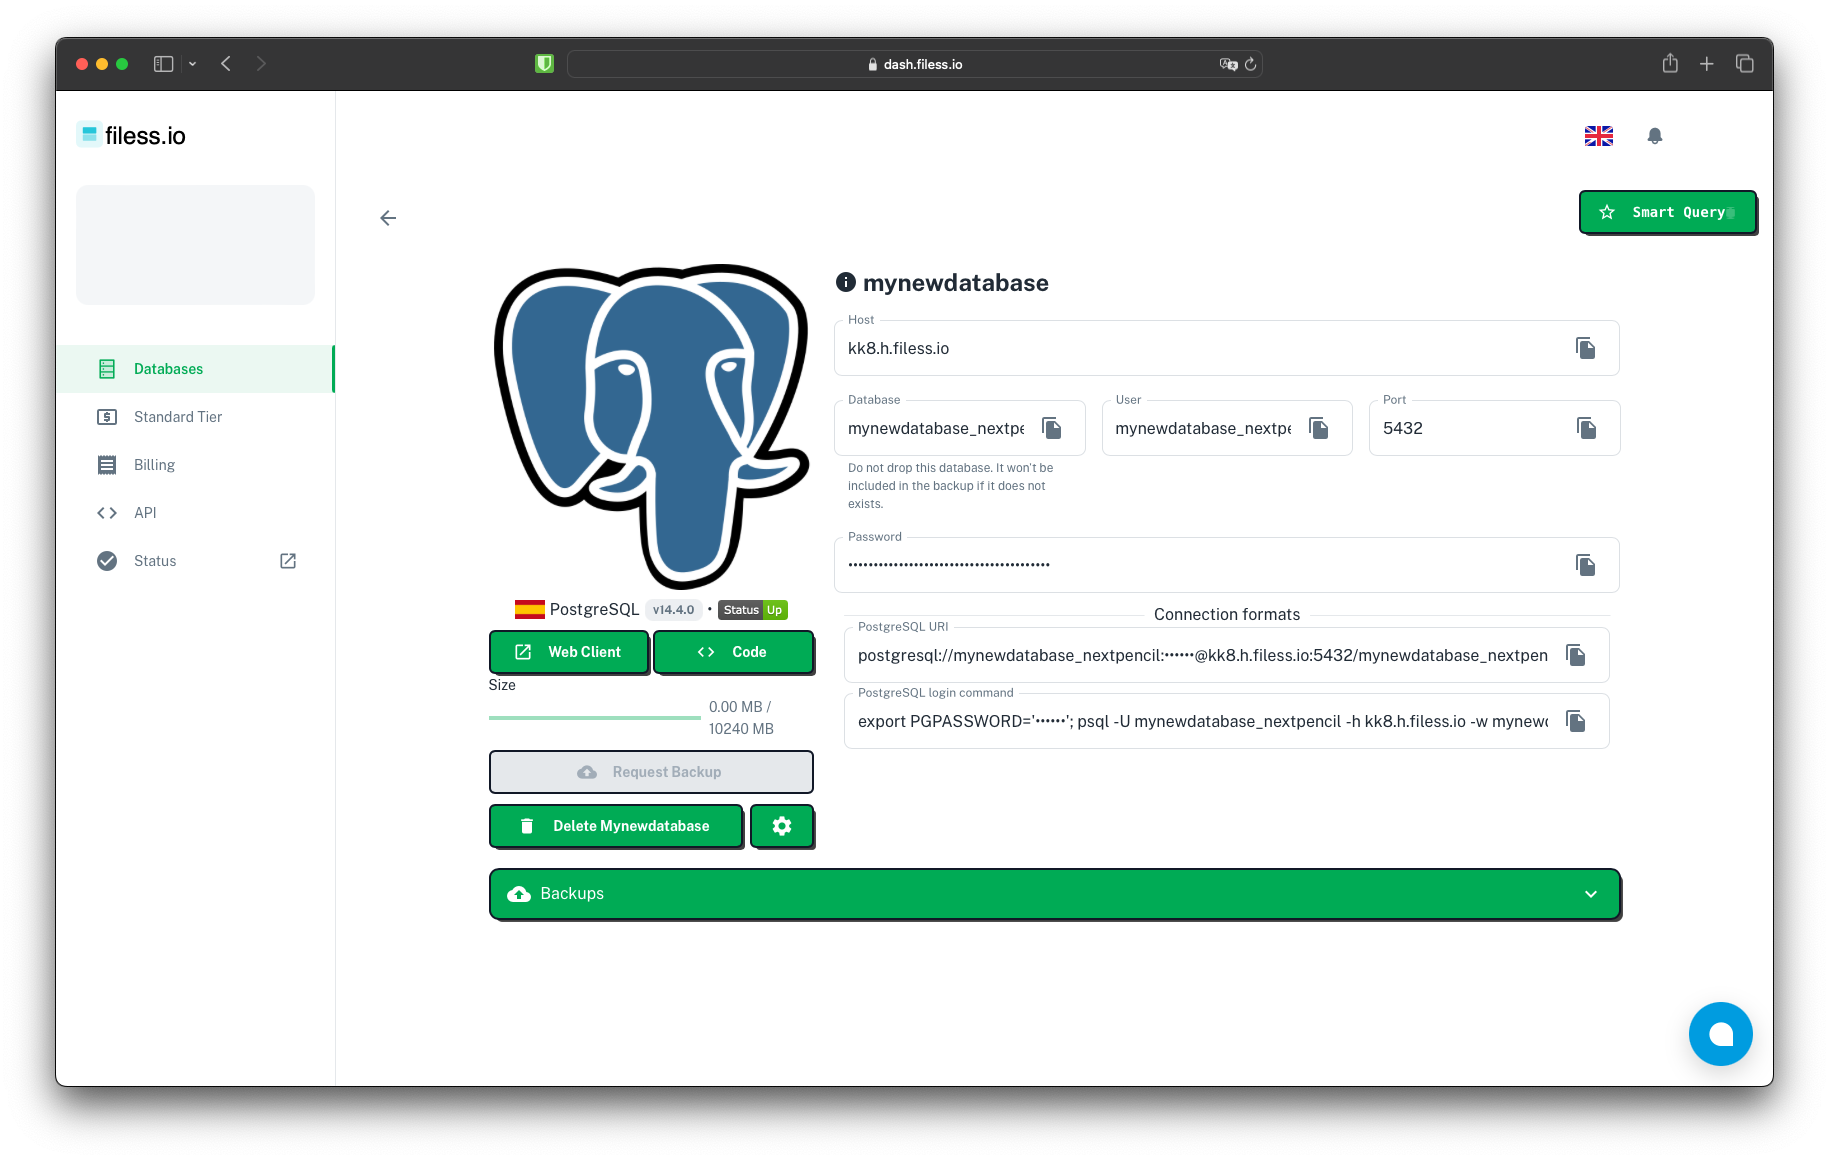This screenshot has width=1829, height=1160.
Task: Open language selector UK flag
Action: click(1598, 136)
